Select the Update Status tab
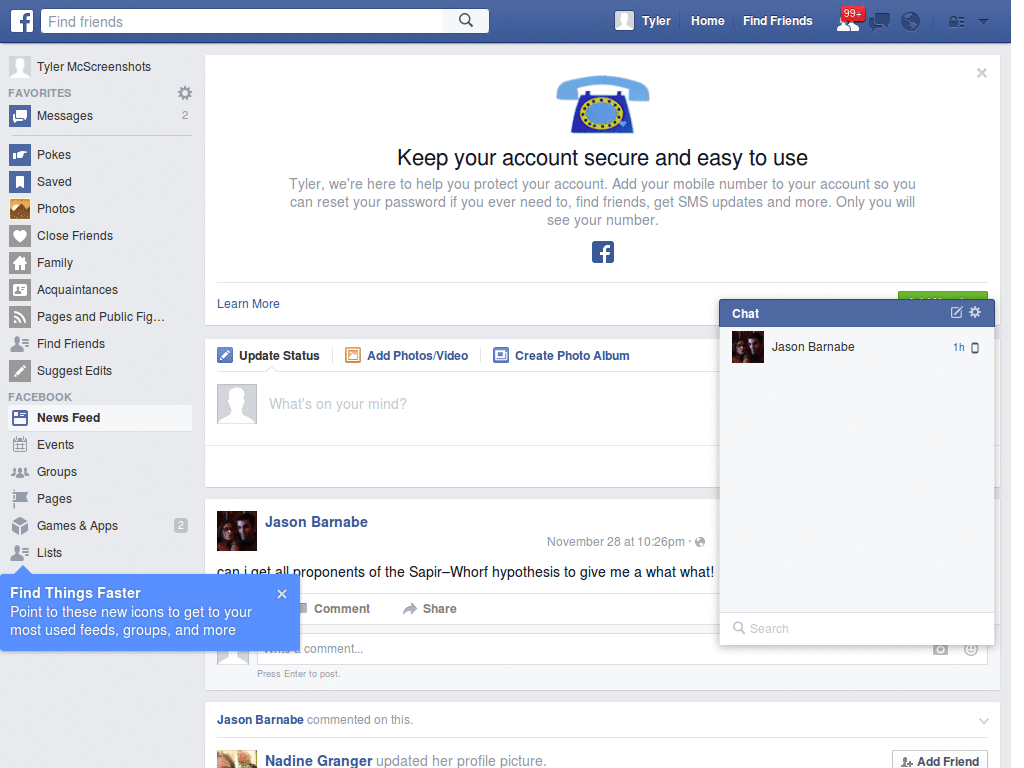1024x768 pixels. tap(268, 356)
